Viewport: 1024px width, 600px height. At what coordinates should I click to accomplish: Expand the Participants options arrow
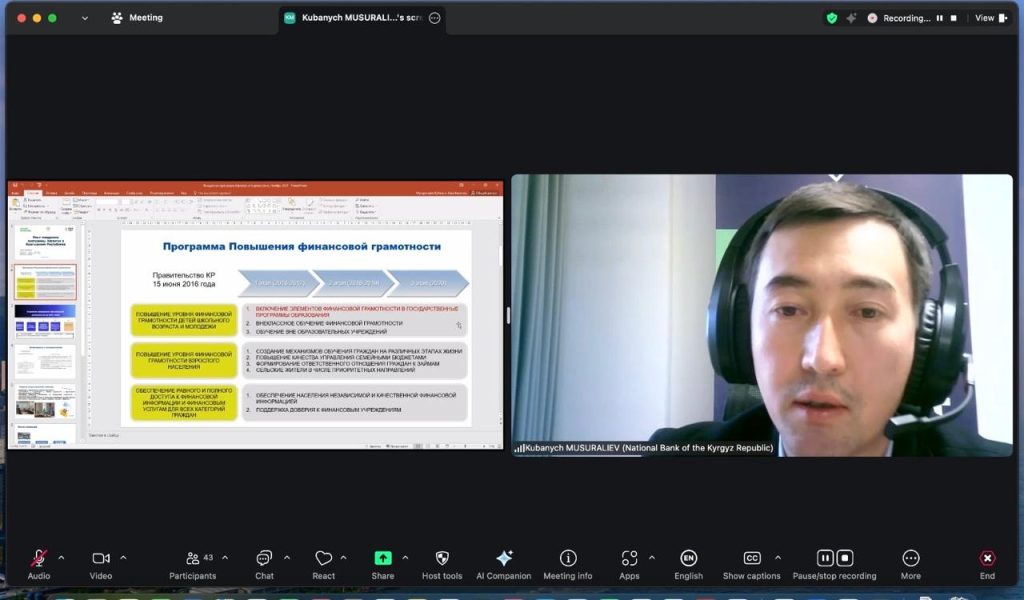pyautogui.click(x=224, y=557)
